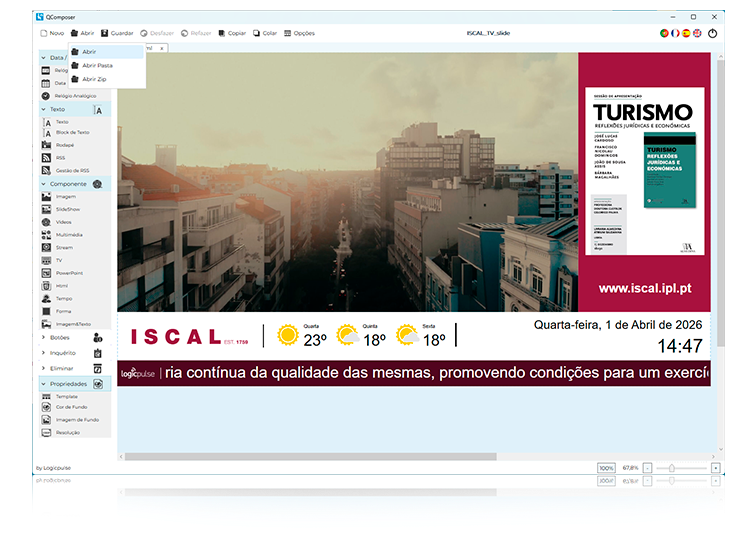
Task: Close the open document tab
Action: [x=162, y=48]
